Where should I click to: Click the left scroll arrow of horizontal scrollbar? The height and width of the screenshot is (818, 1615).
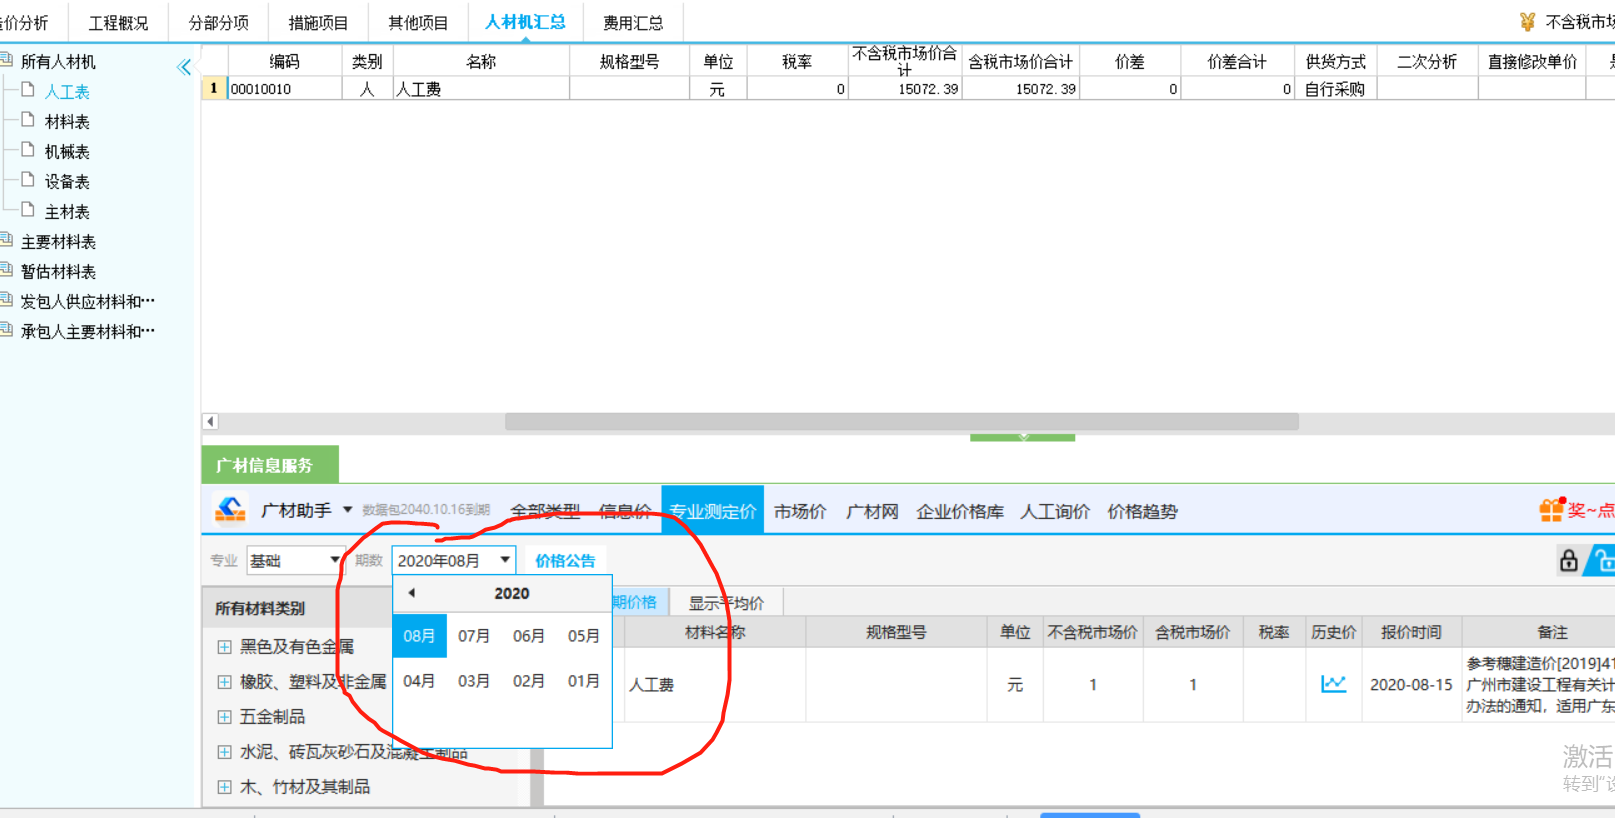210,422
